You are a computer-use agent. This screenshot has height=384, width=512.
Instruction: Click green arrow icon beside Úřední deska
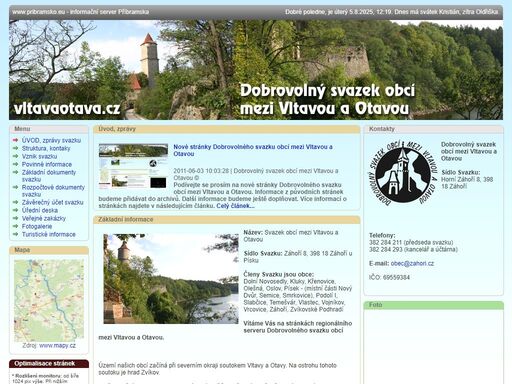(x=15, y=210)
